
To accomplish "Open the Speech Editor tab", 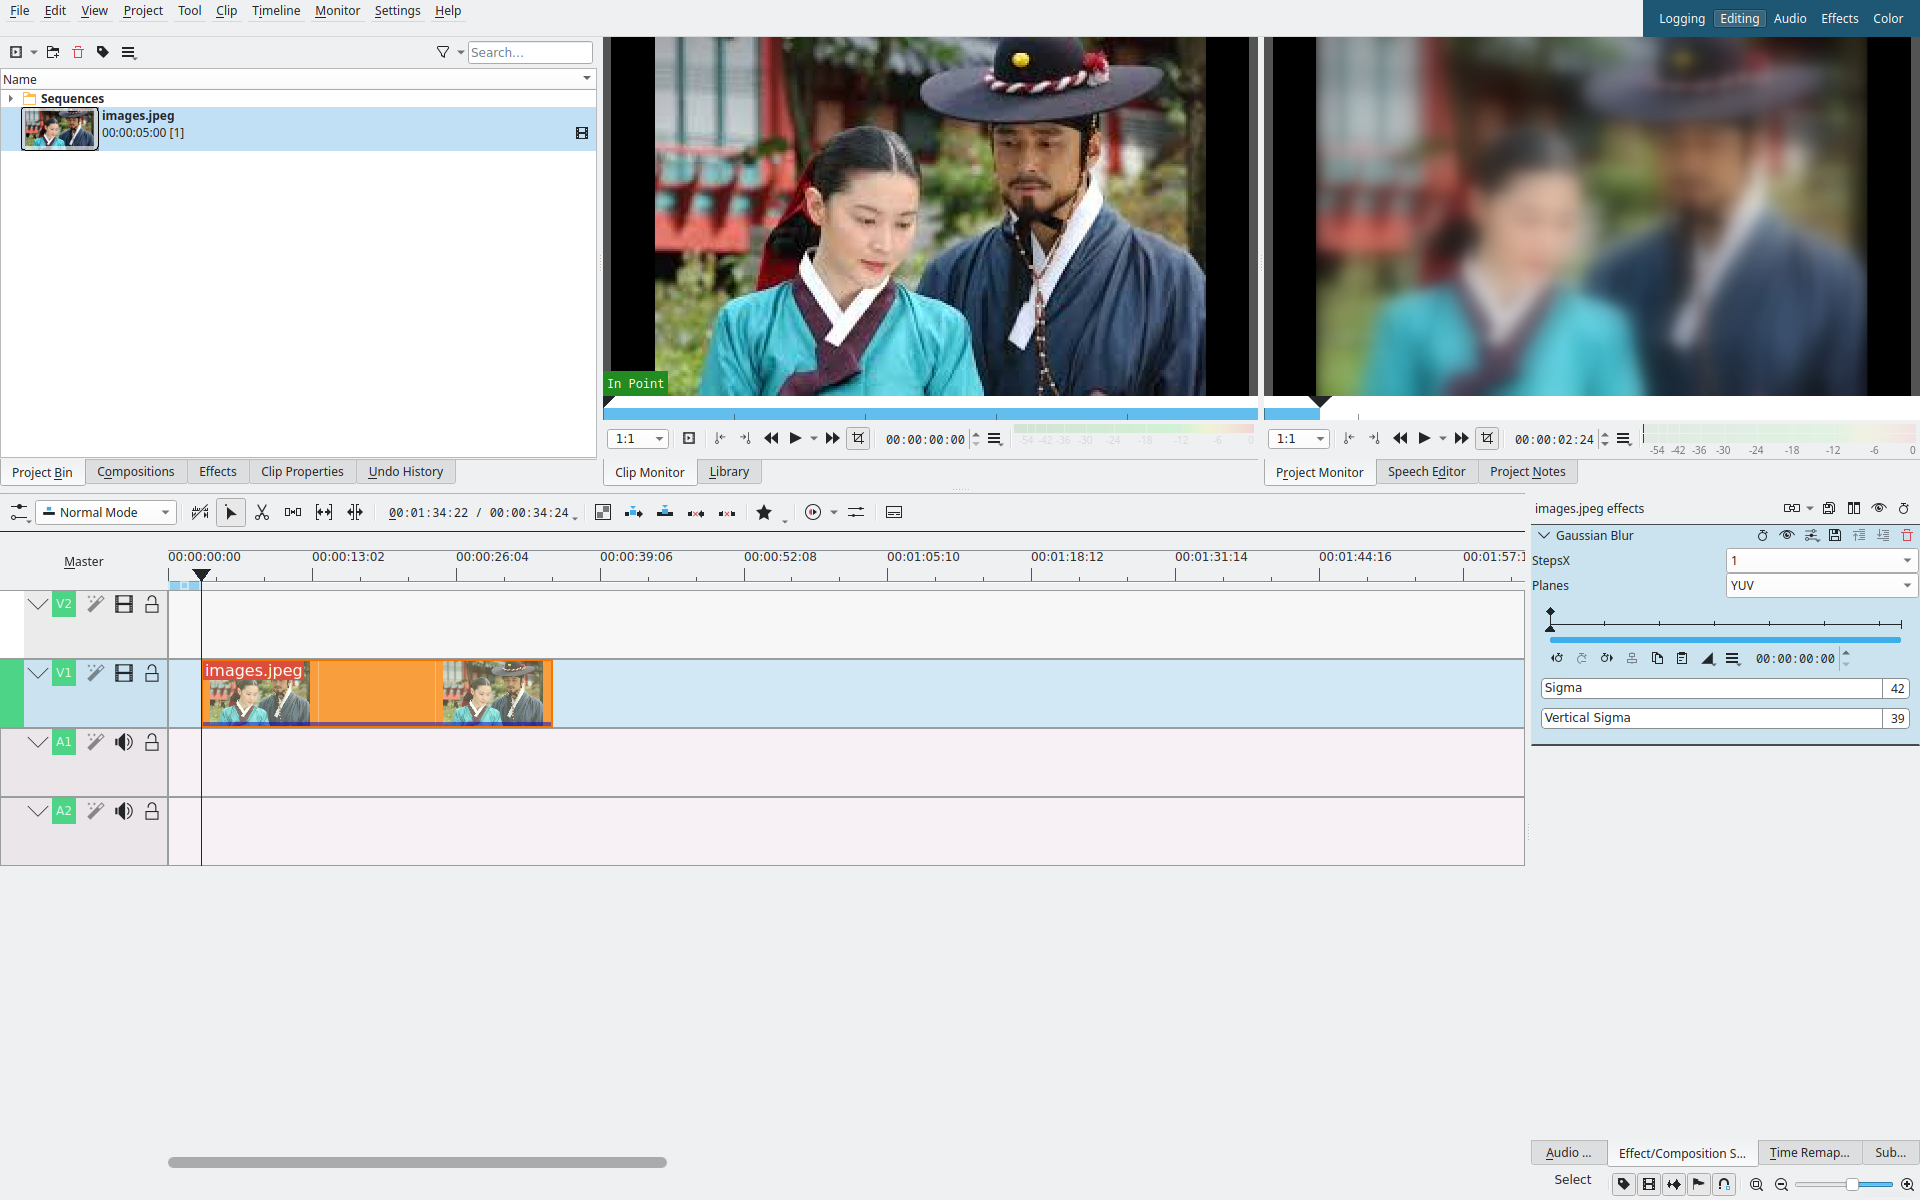I will 1426,472.
